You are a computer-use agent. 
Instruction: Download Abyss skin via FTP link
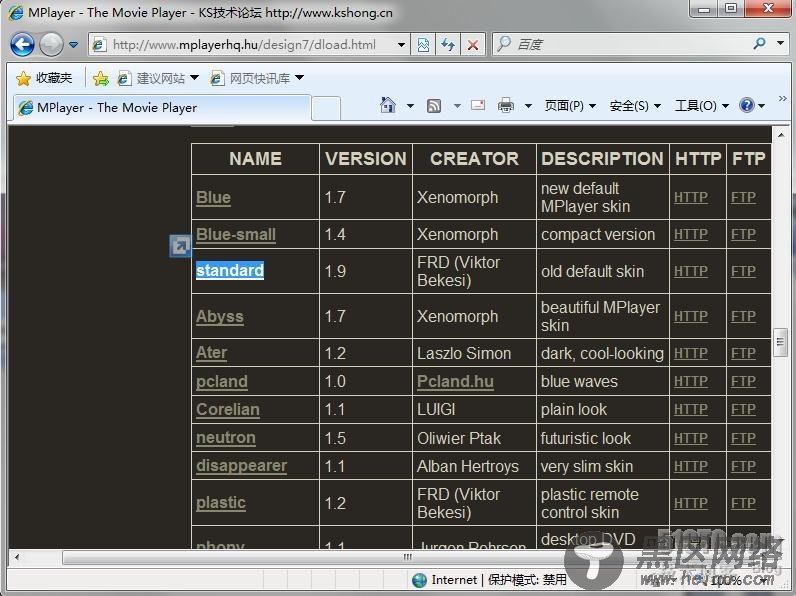point(743,317)
